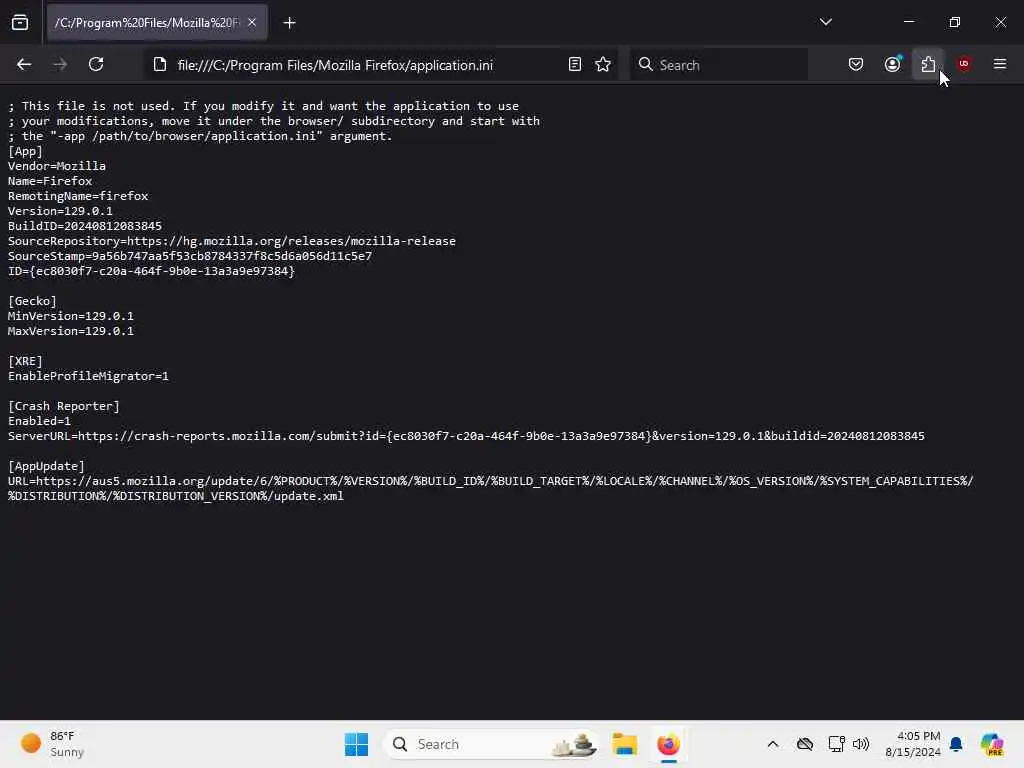This screenshot has height=768, width=1024.
Task: Open the Firefox hamburger application menu
Action: (1000, 64)
